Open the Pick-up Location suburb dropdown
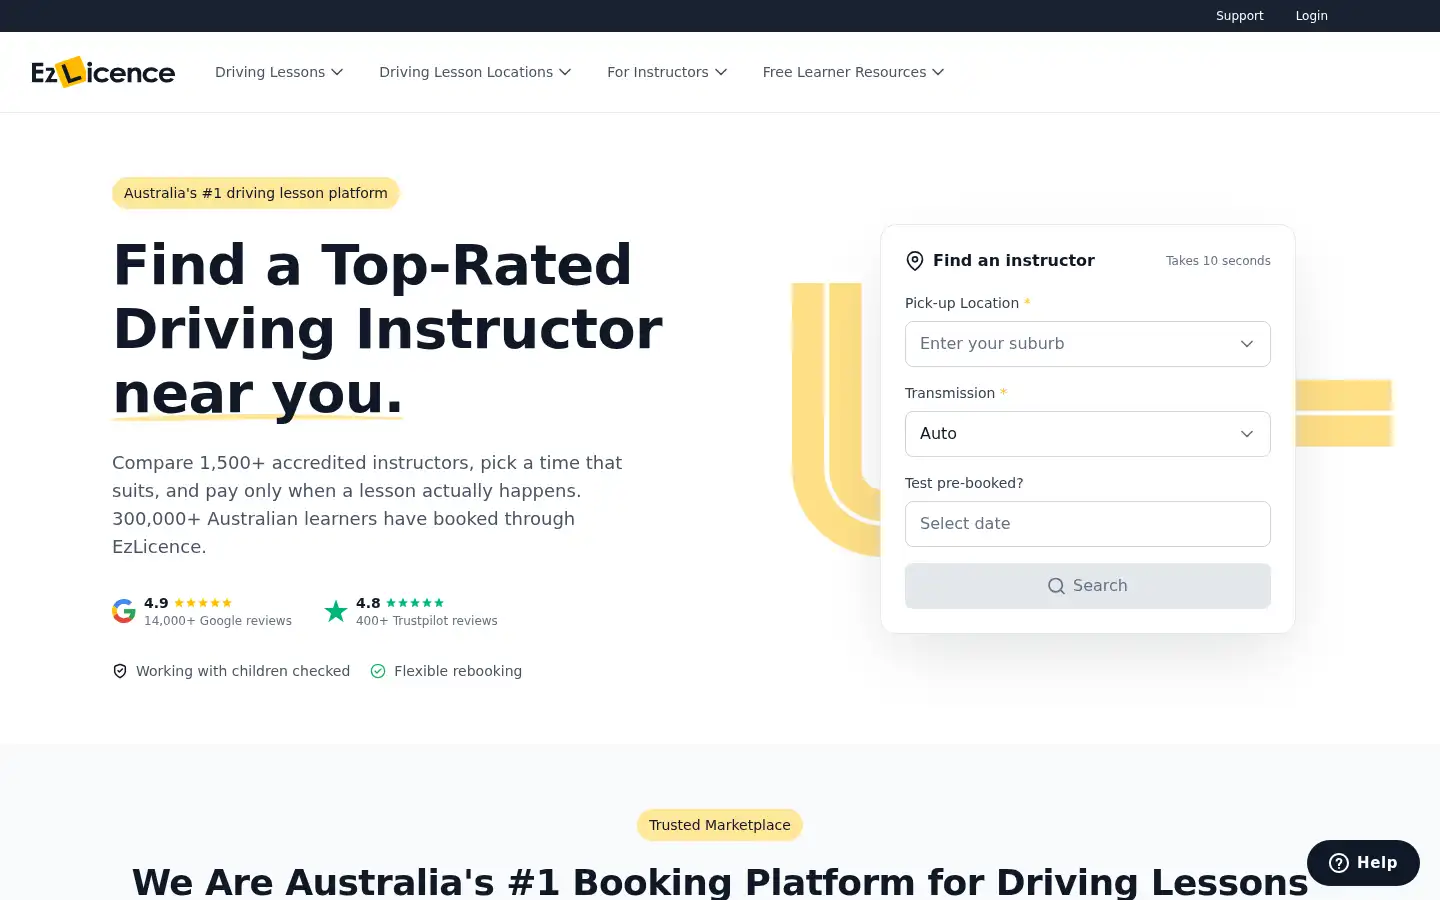1440x900 pixels. pyautogui.click(x=1088, y=344)
